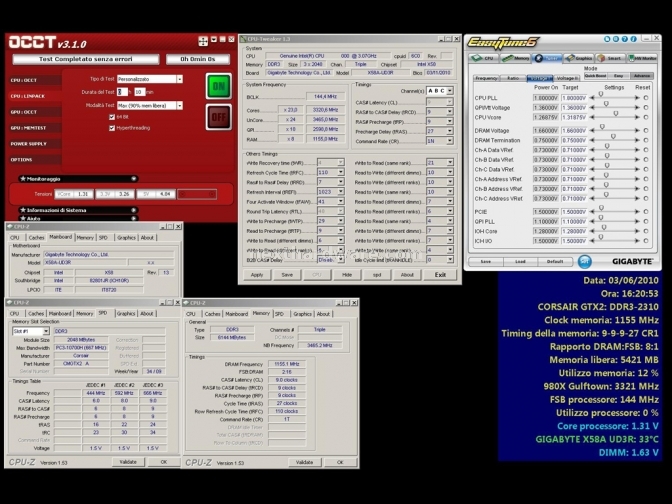672x504 pixels.
Task: Click the spd button in CPU-Tweaker
Action: coord(377,275)
